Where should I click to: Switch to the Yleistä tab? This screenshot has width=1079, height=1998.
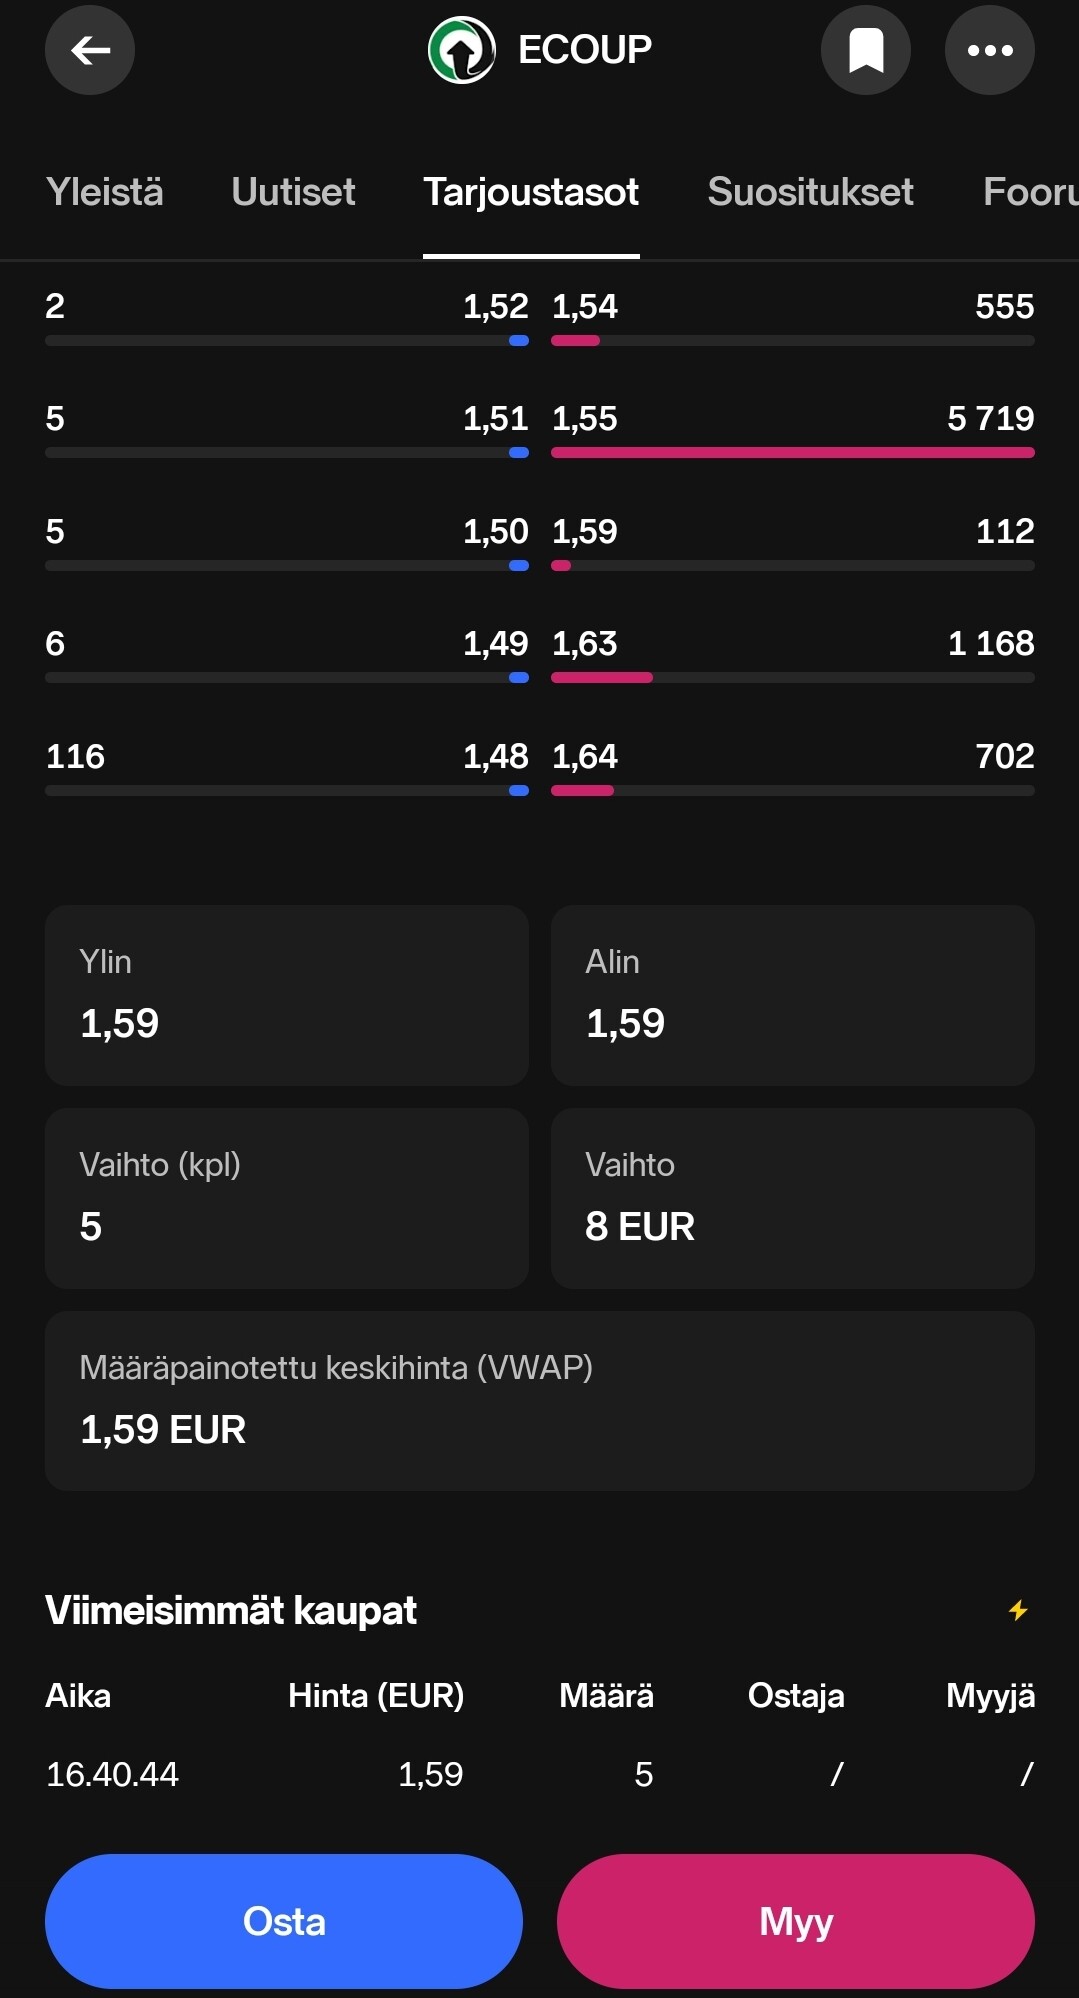[105, 192]
